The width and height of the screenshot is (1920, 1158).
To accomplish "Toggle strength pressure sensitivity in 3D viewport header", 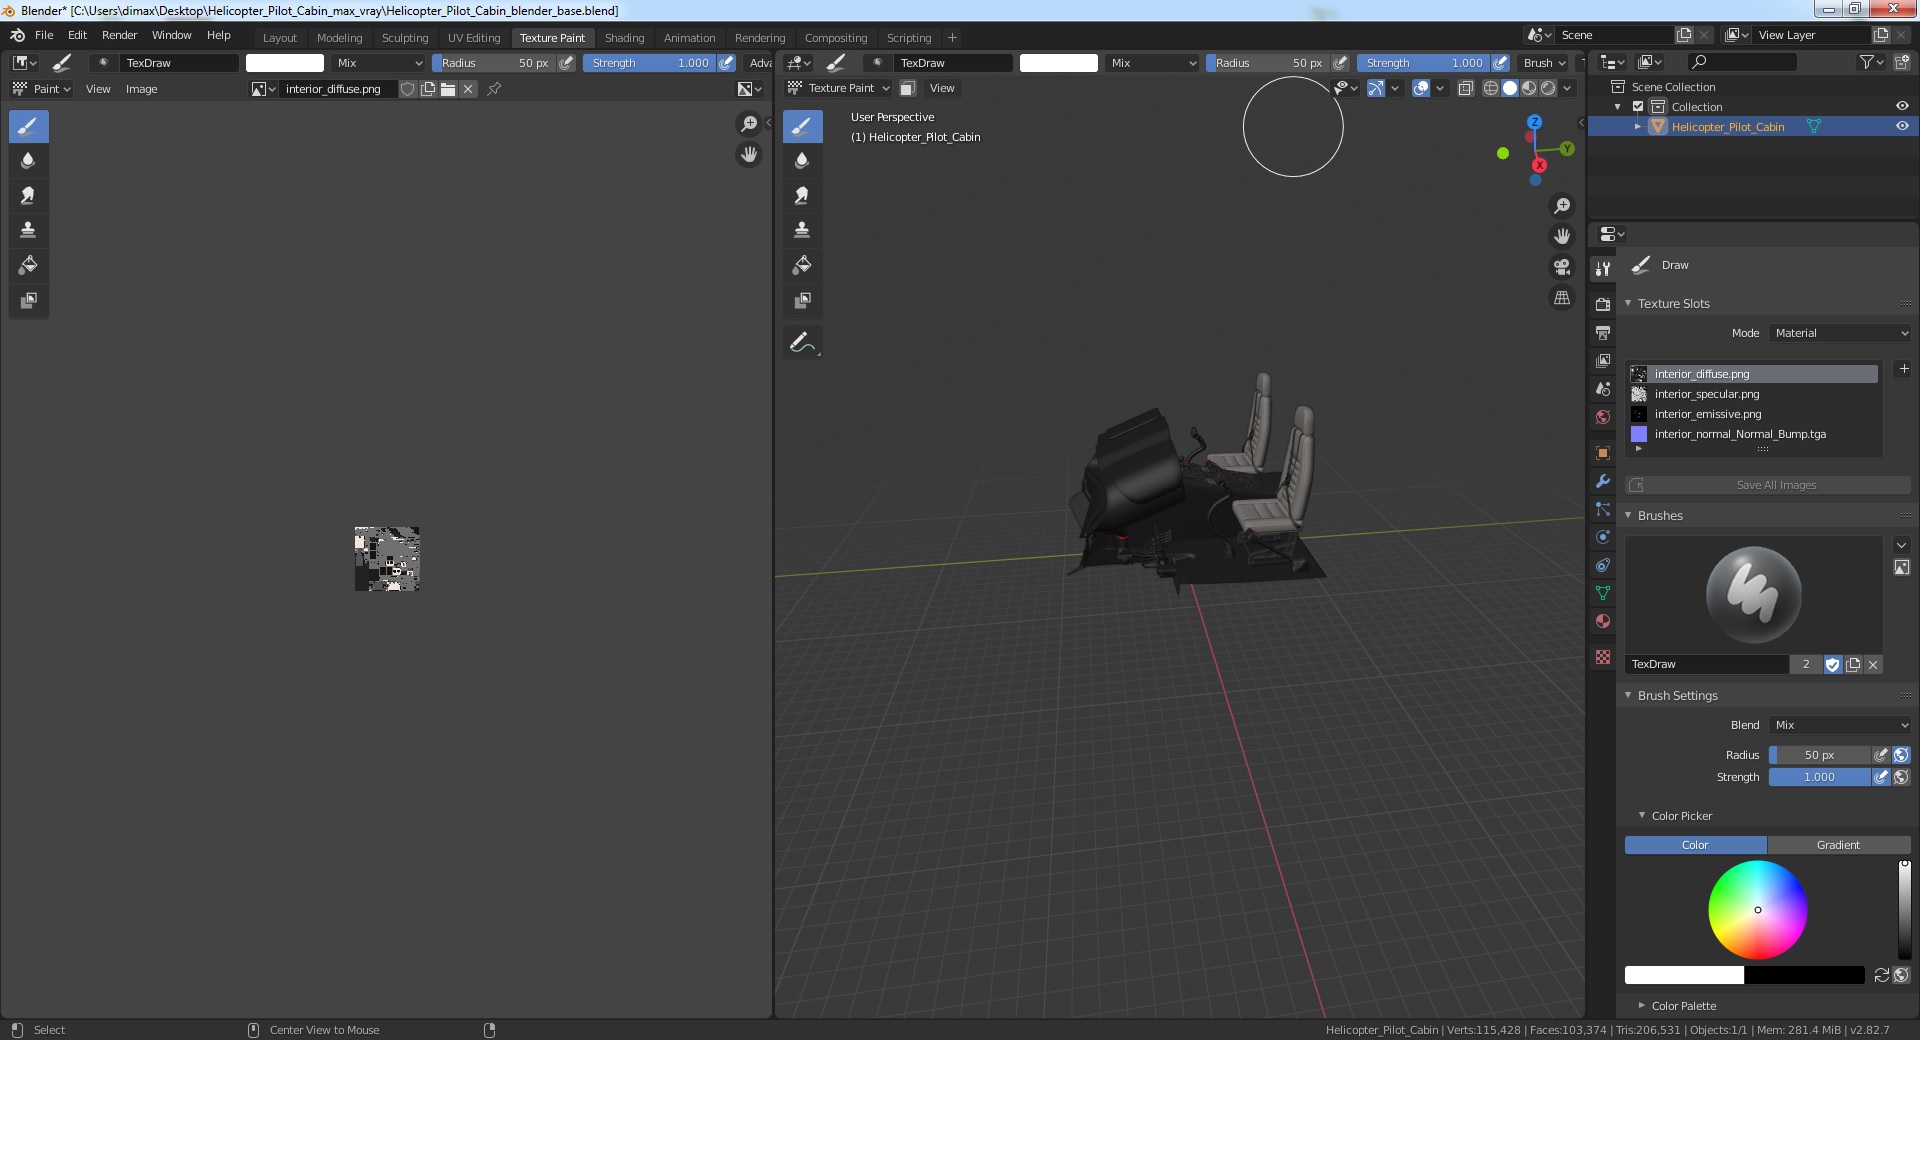I will [x=1500, y=62].
